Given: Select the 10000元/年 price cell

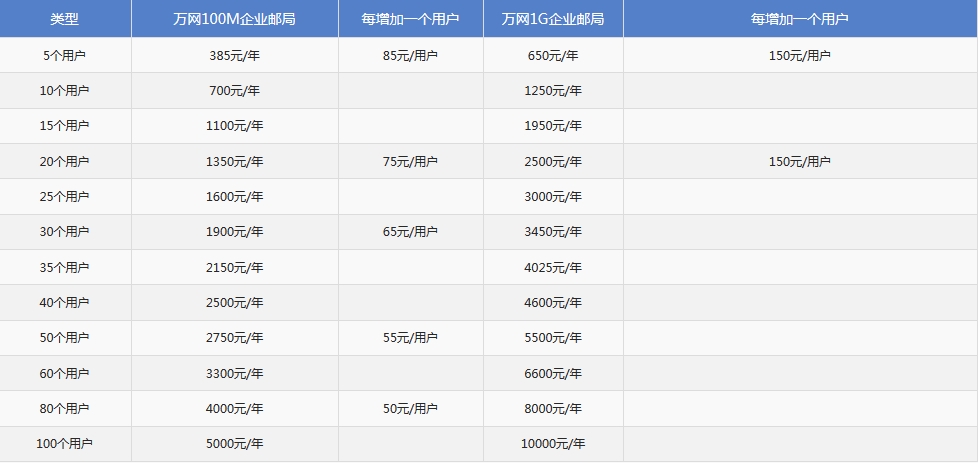Looking at the screenshot, I should 553,444.
